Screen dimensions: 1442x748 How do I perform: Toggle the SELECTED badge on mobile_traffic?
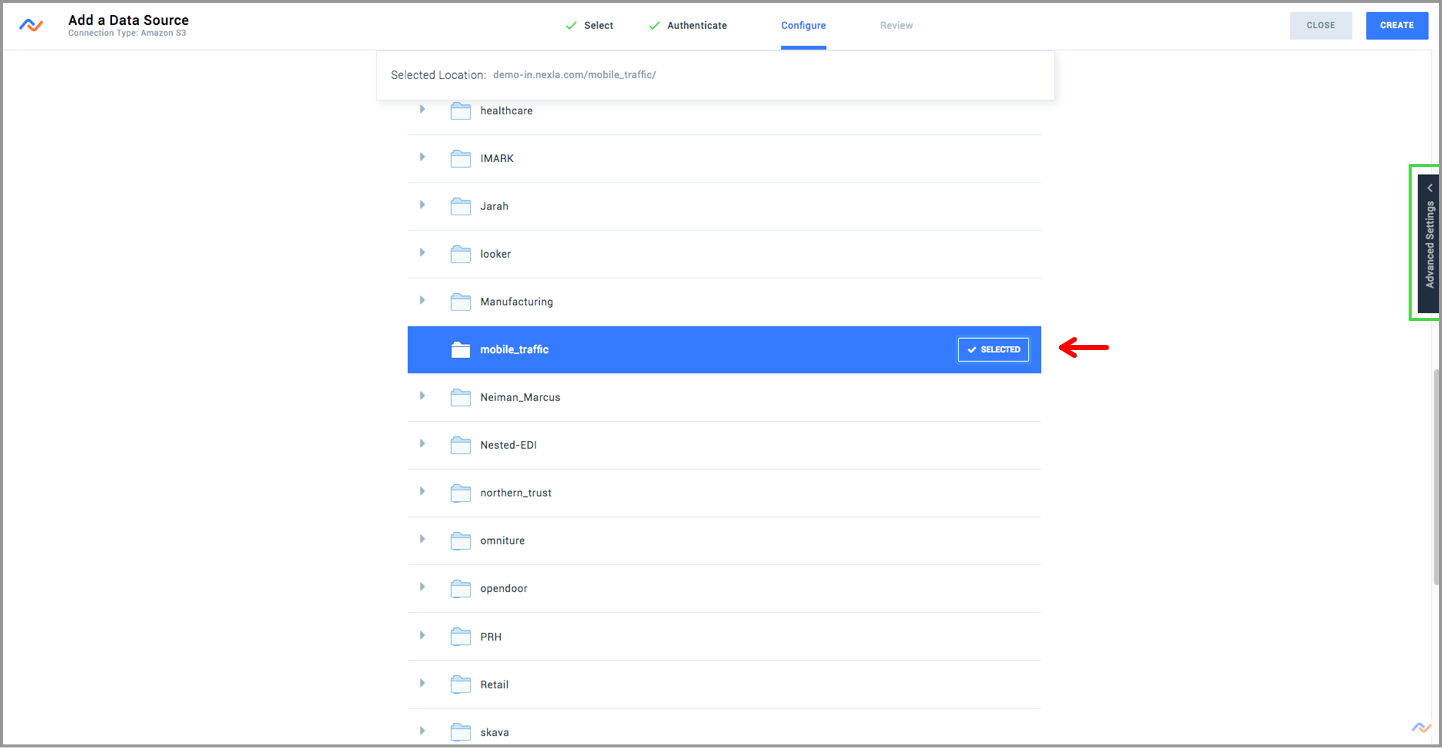(x=993, y=349)
